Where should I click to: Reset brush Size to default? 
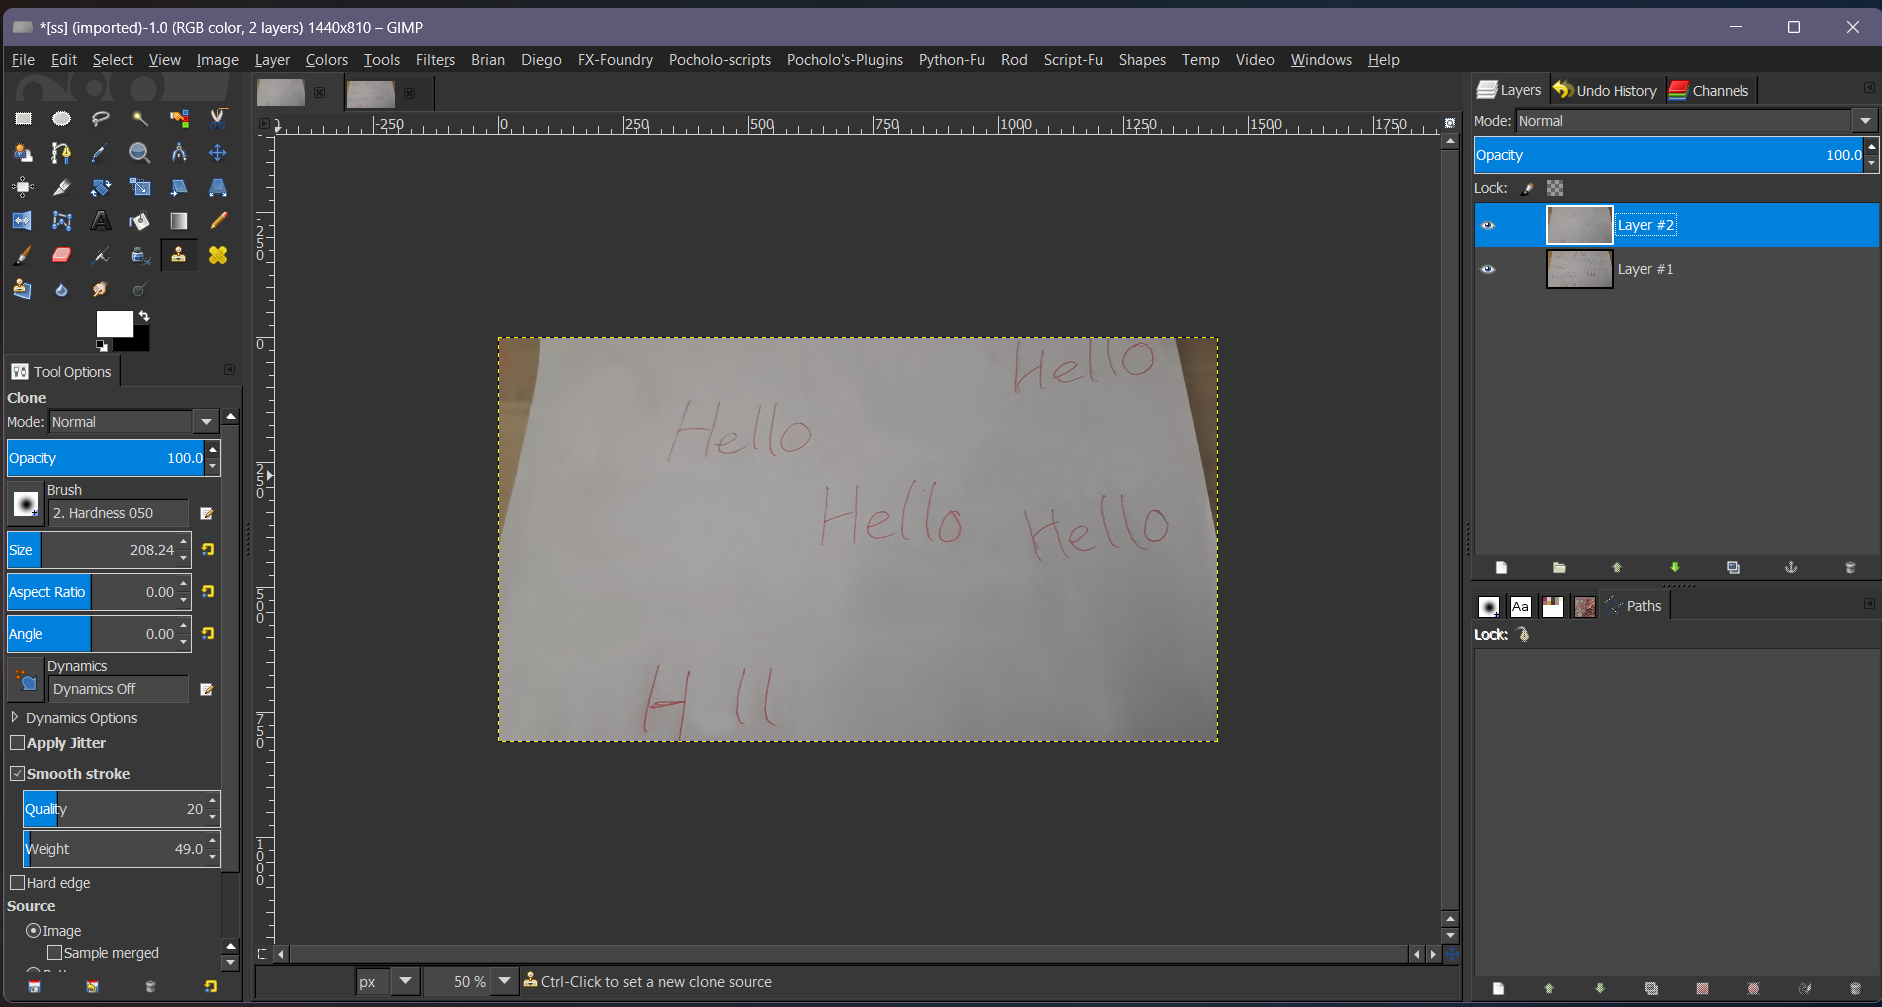coord(208,550)
